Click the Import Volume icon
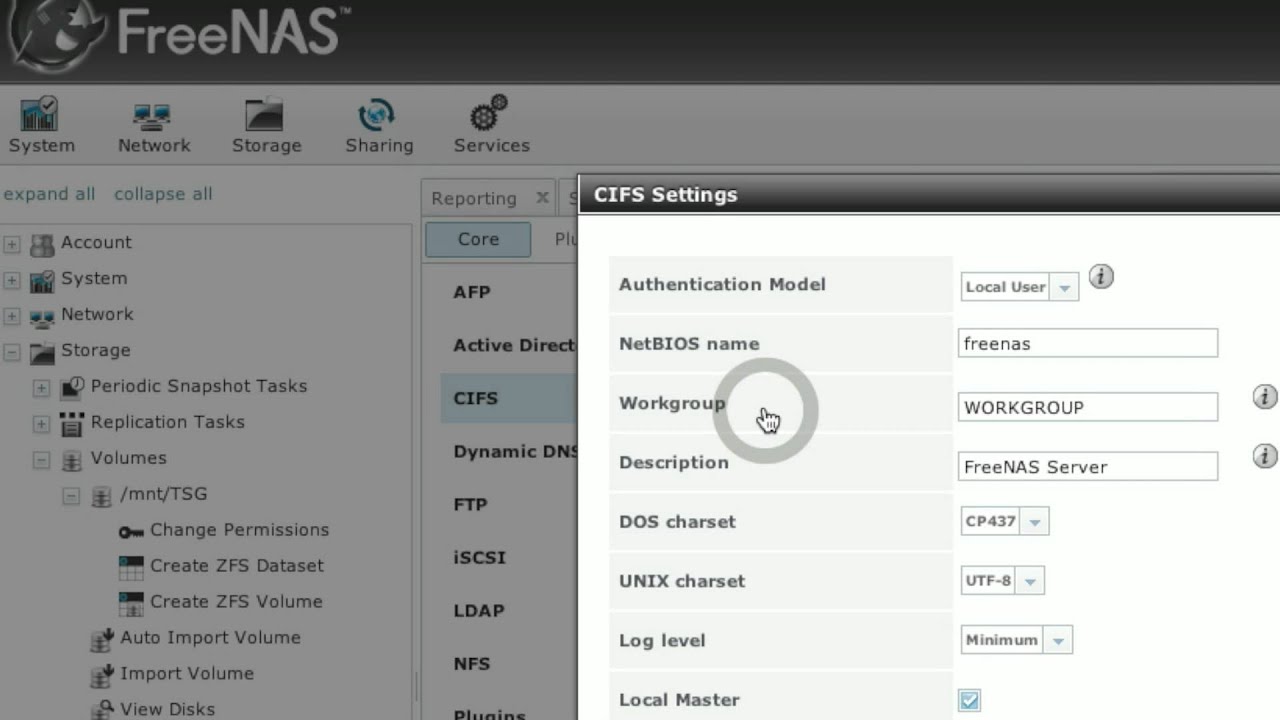 pos(101,675)
